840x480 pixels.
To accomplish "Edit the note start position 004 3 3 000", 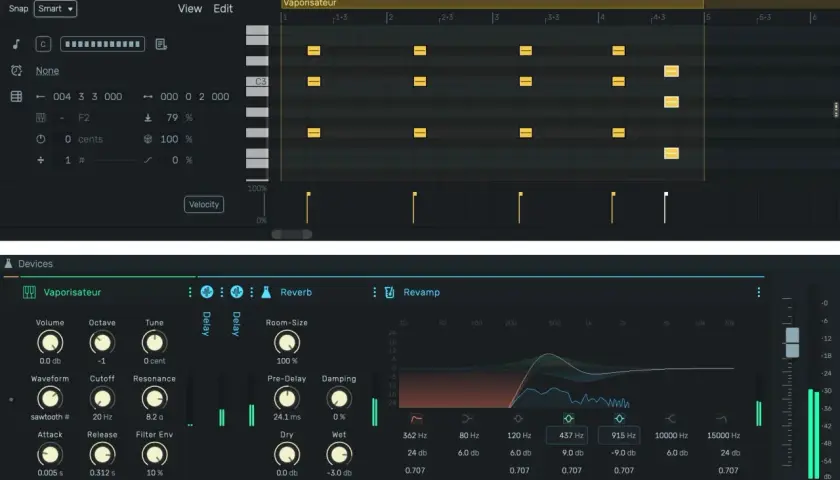I will pos(87,96).
